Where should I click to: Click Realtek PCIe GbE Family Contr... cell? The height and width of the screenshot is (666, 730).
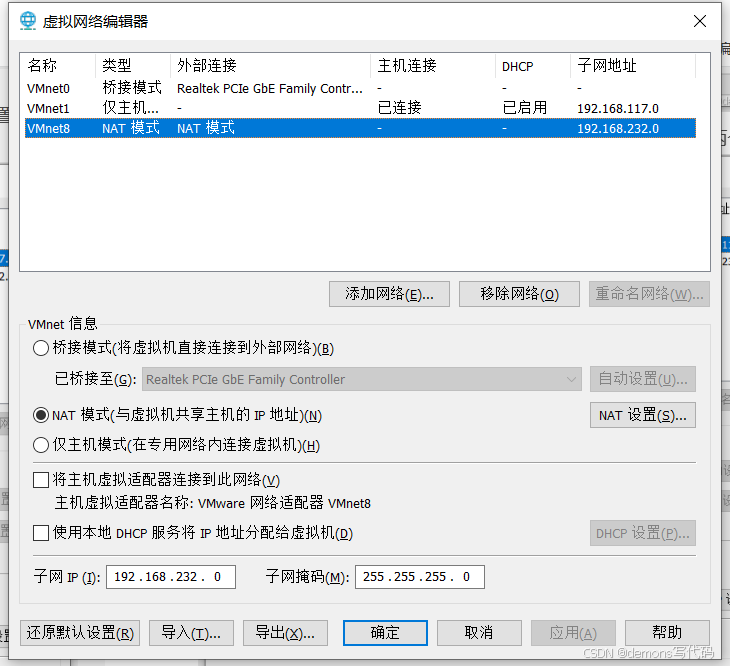270,88
